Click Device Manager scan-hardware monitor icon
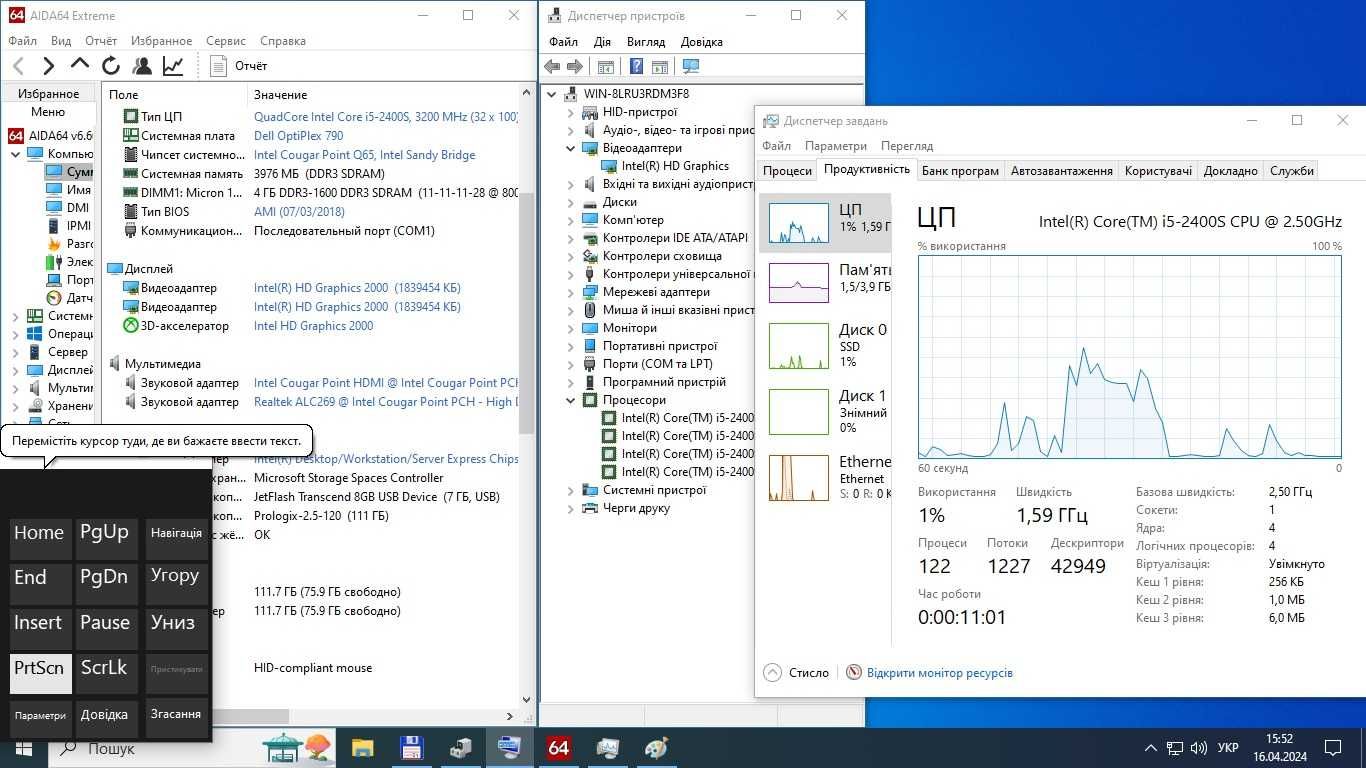 [x=690, y=67]
